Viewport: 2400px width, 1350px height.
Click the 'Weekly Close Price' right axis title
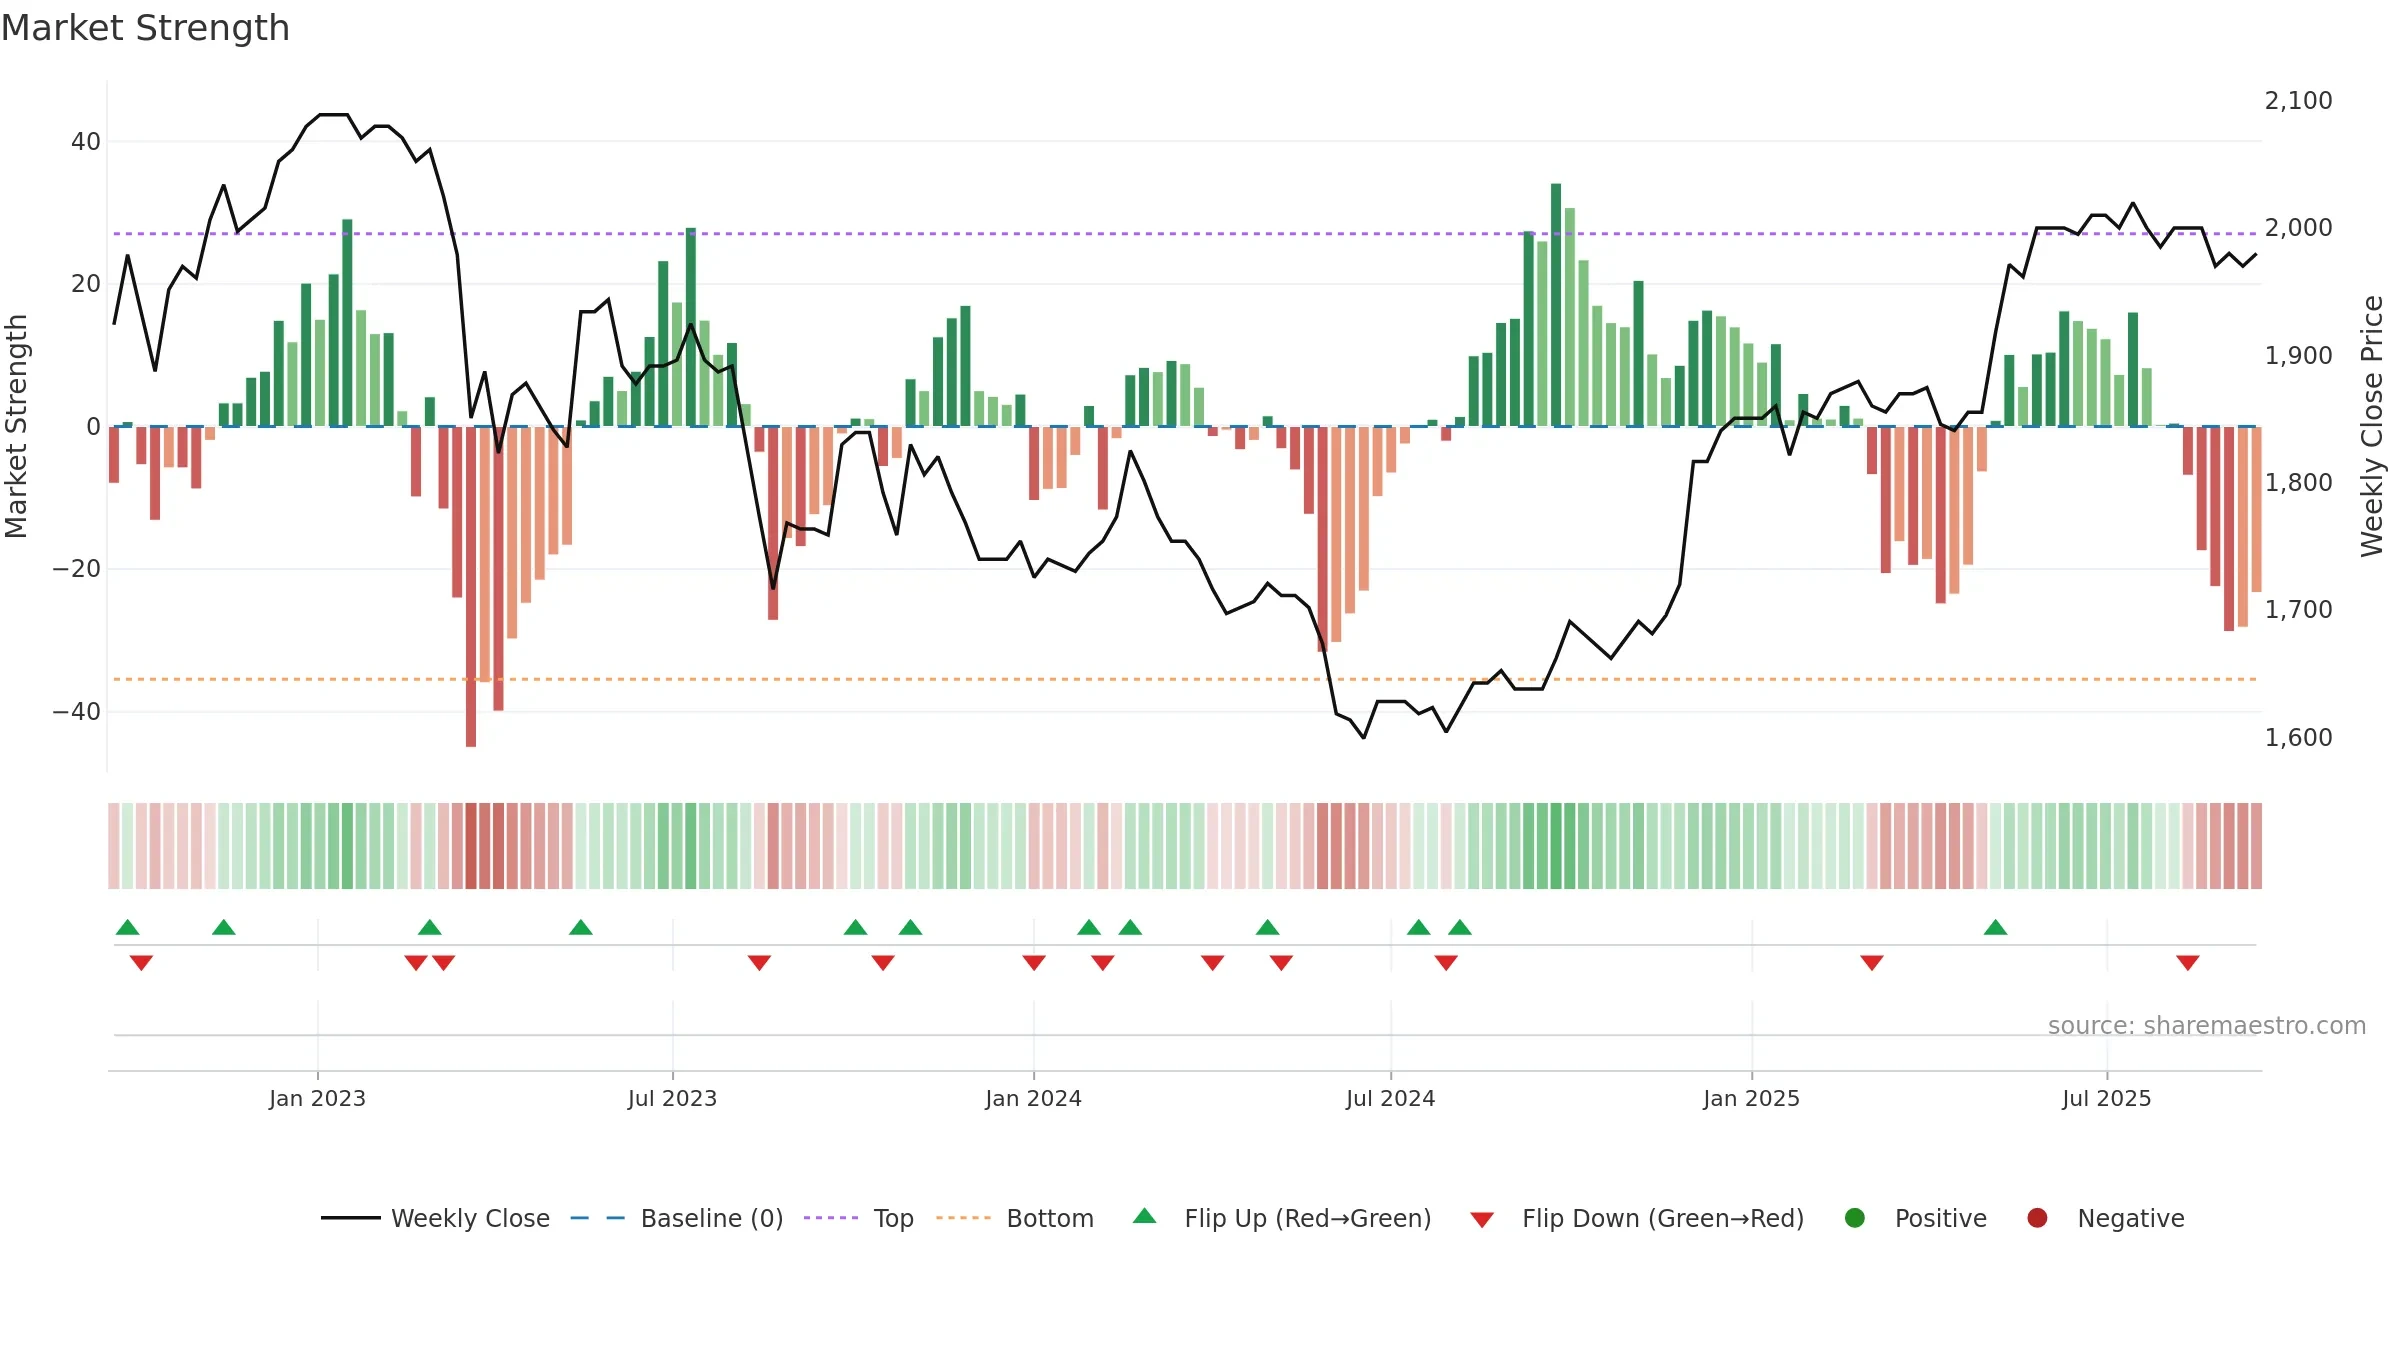[2373, 426]
